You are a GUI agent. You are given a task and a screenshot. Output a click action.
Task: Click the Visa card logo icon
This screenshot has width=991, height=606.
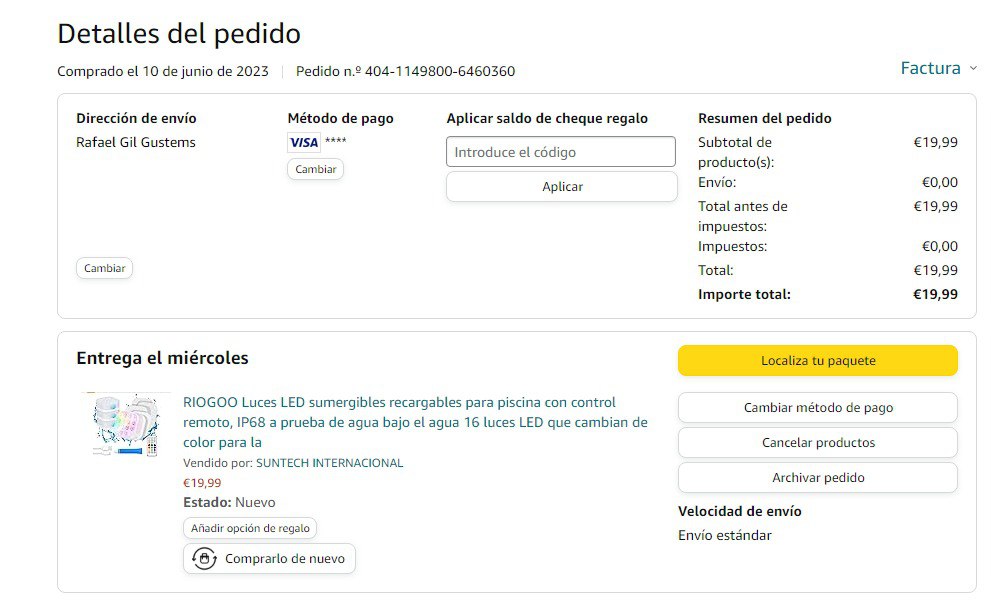point(303,142)
